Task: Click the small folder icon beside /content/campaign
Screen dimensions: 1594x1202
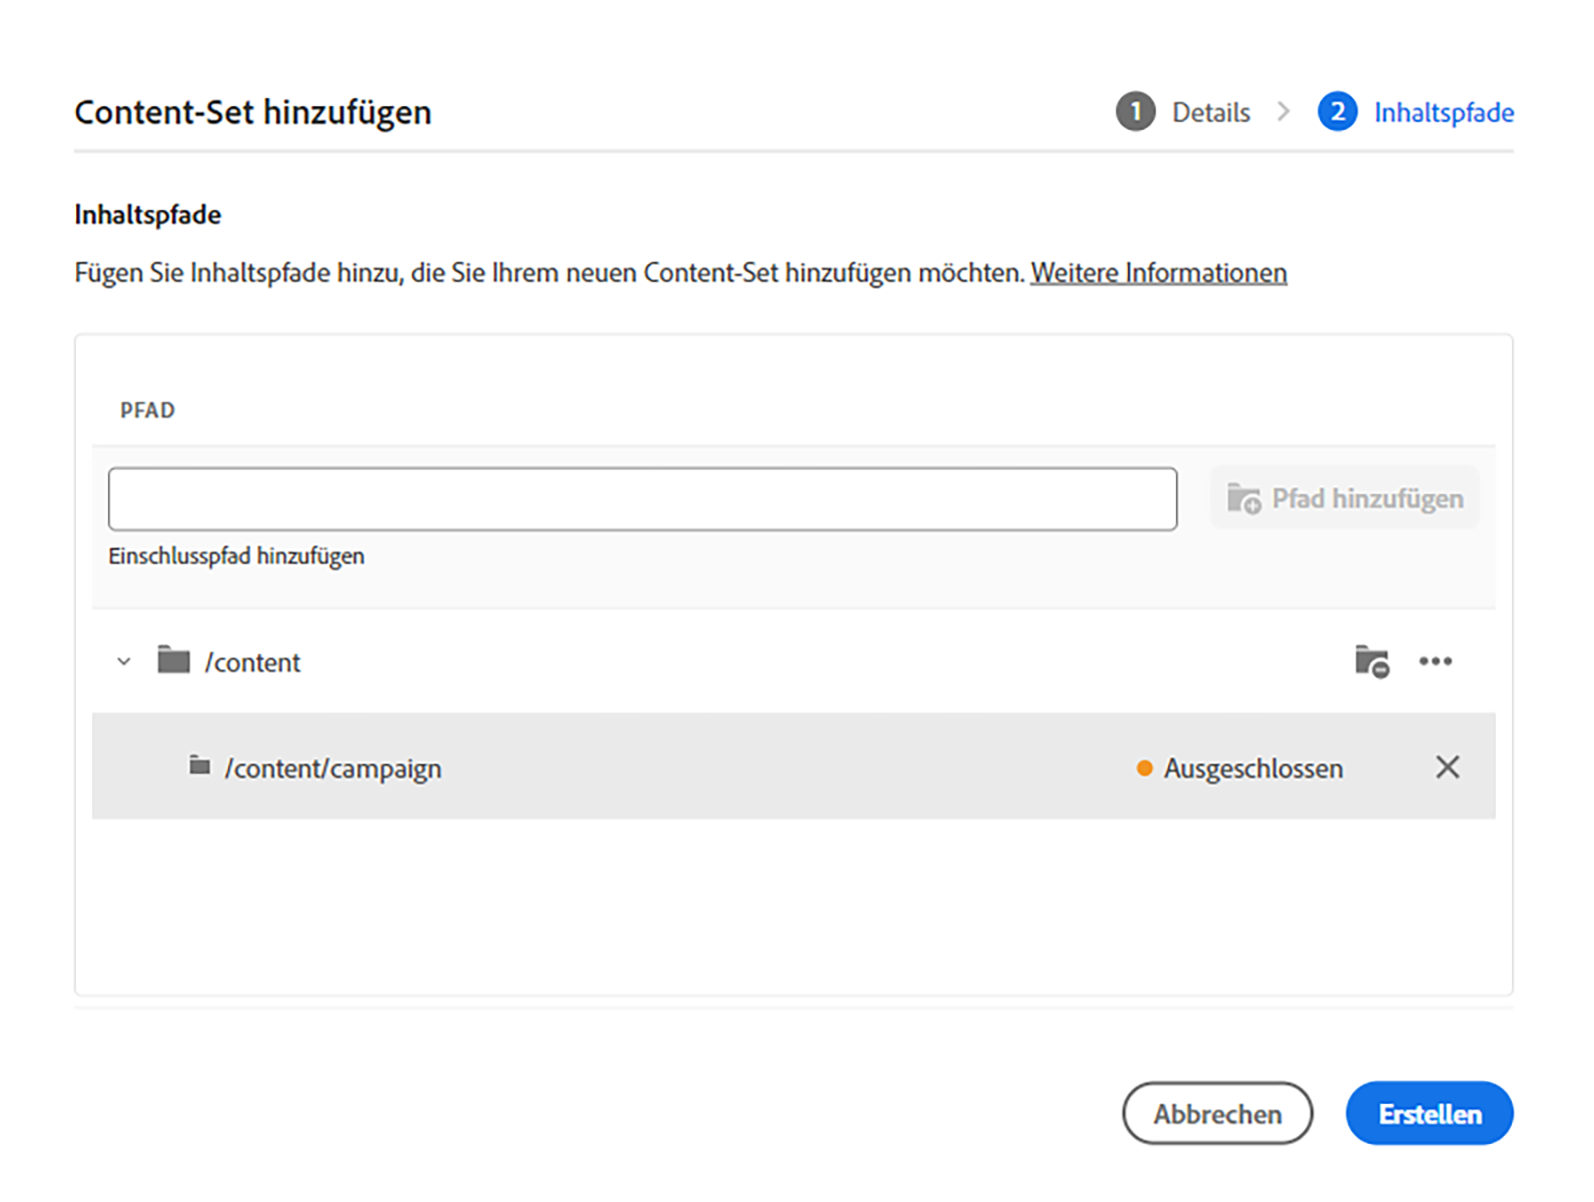Action: (200, 767)
